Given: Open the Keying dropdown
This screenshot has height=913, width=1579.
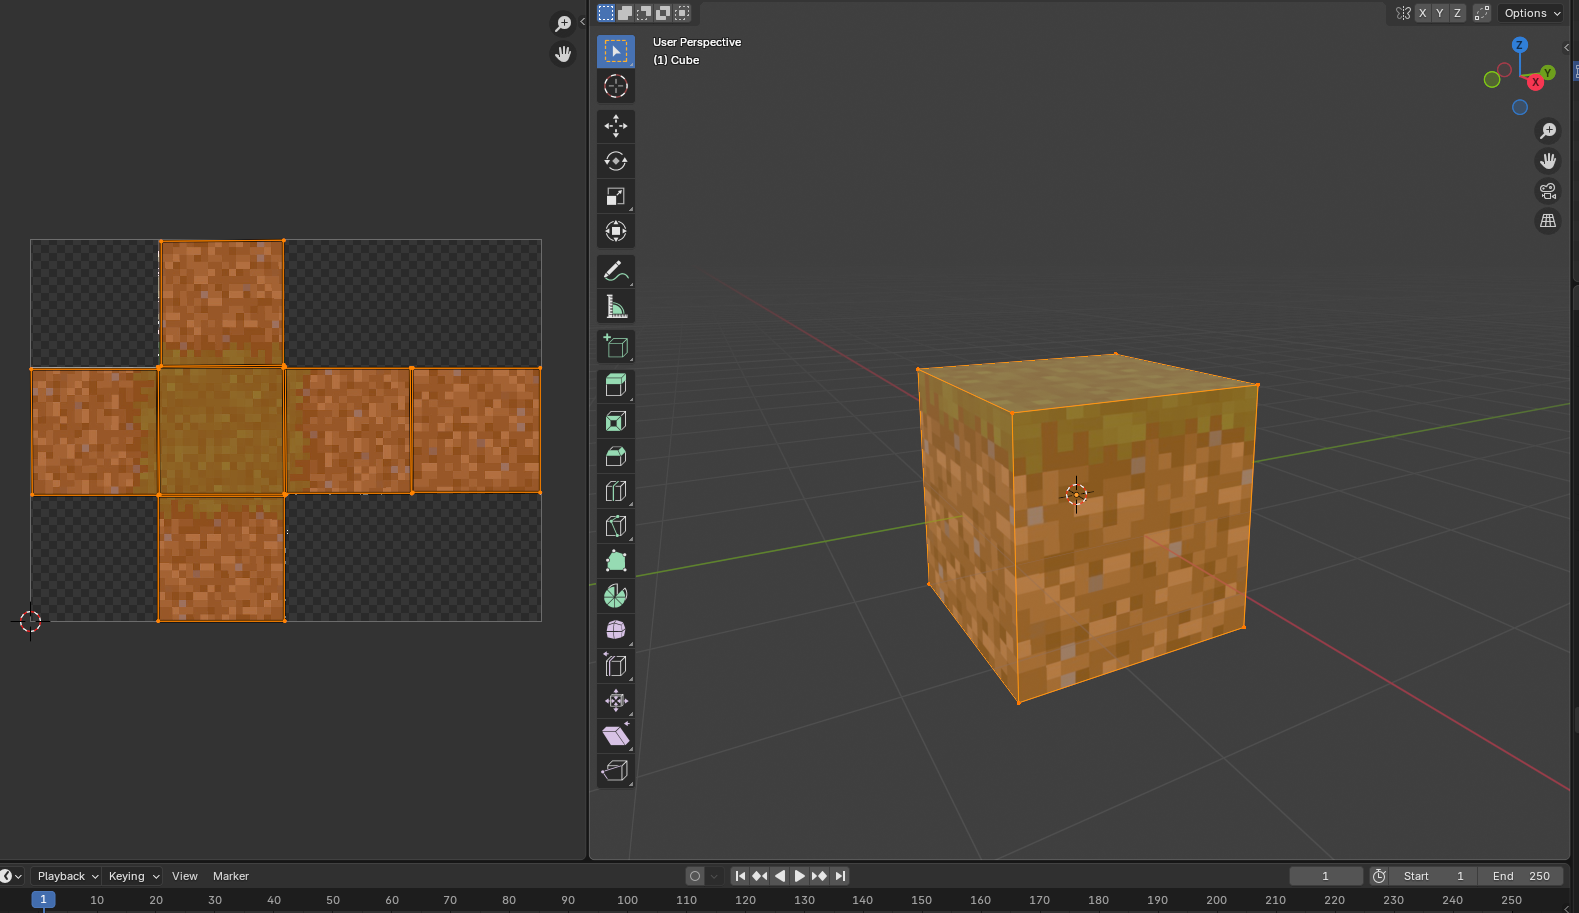Looking at the screenshot, I should click(x=133, y=876).
